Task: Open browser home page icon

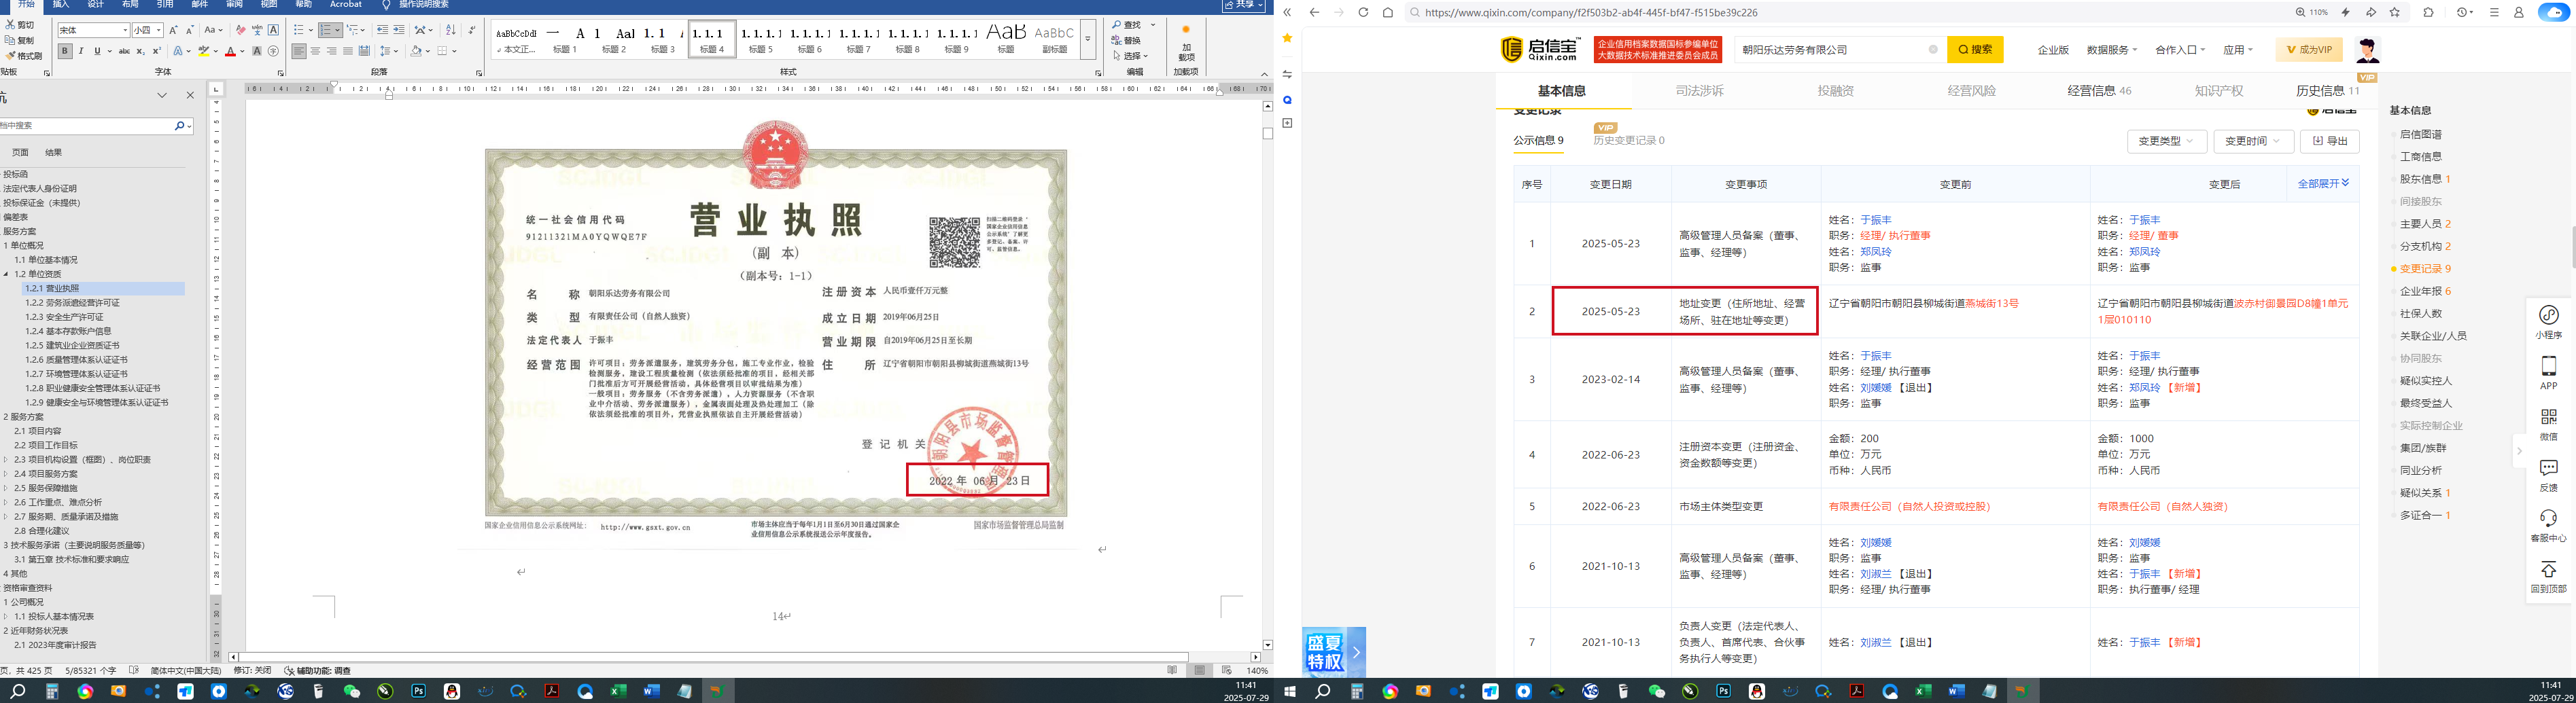Action: point(1388,12)
